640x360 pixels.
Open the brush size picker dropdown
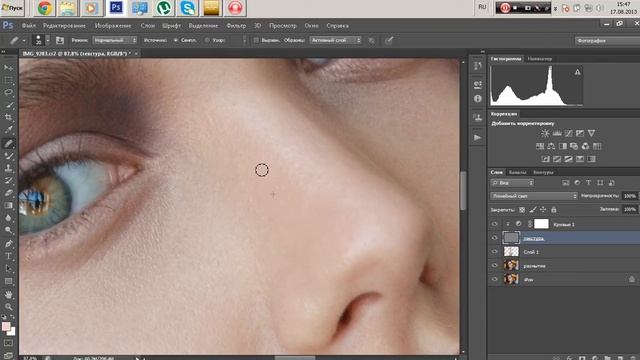48,40
